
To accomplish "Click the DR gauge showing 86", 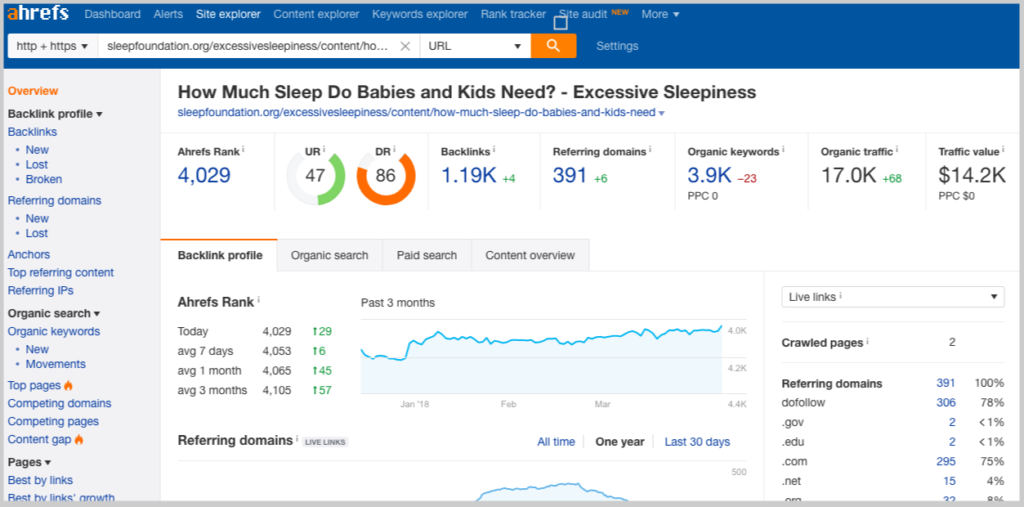I will pos(386,177).
